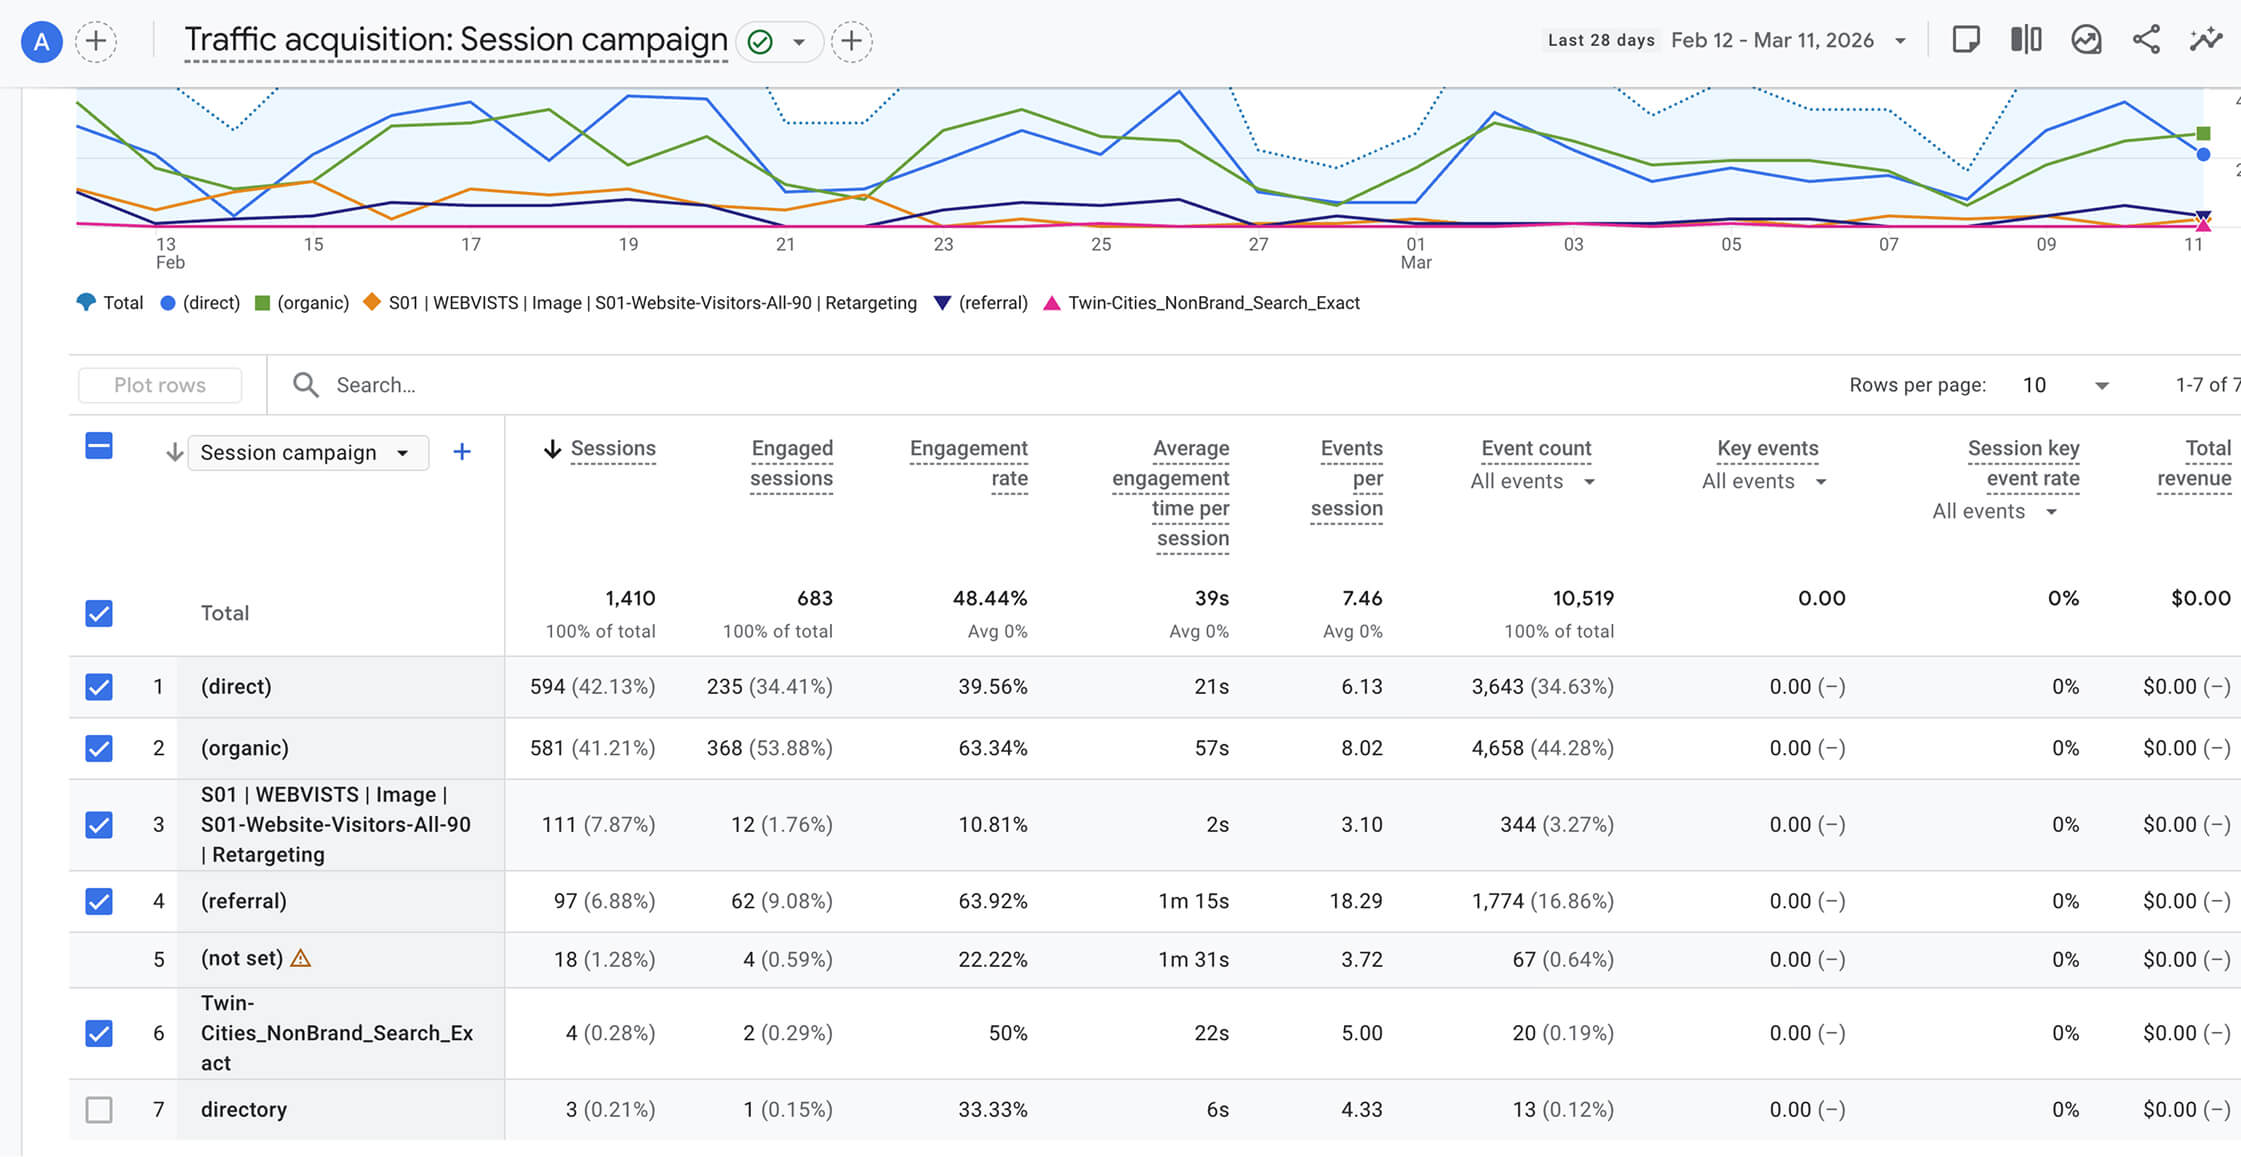Click the search magnifier icon
Viewport: 2241px width, 1157px height.
pos(305,385)
